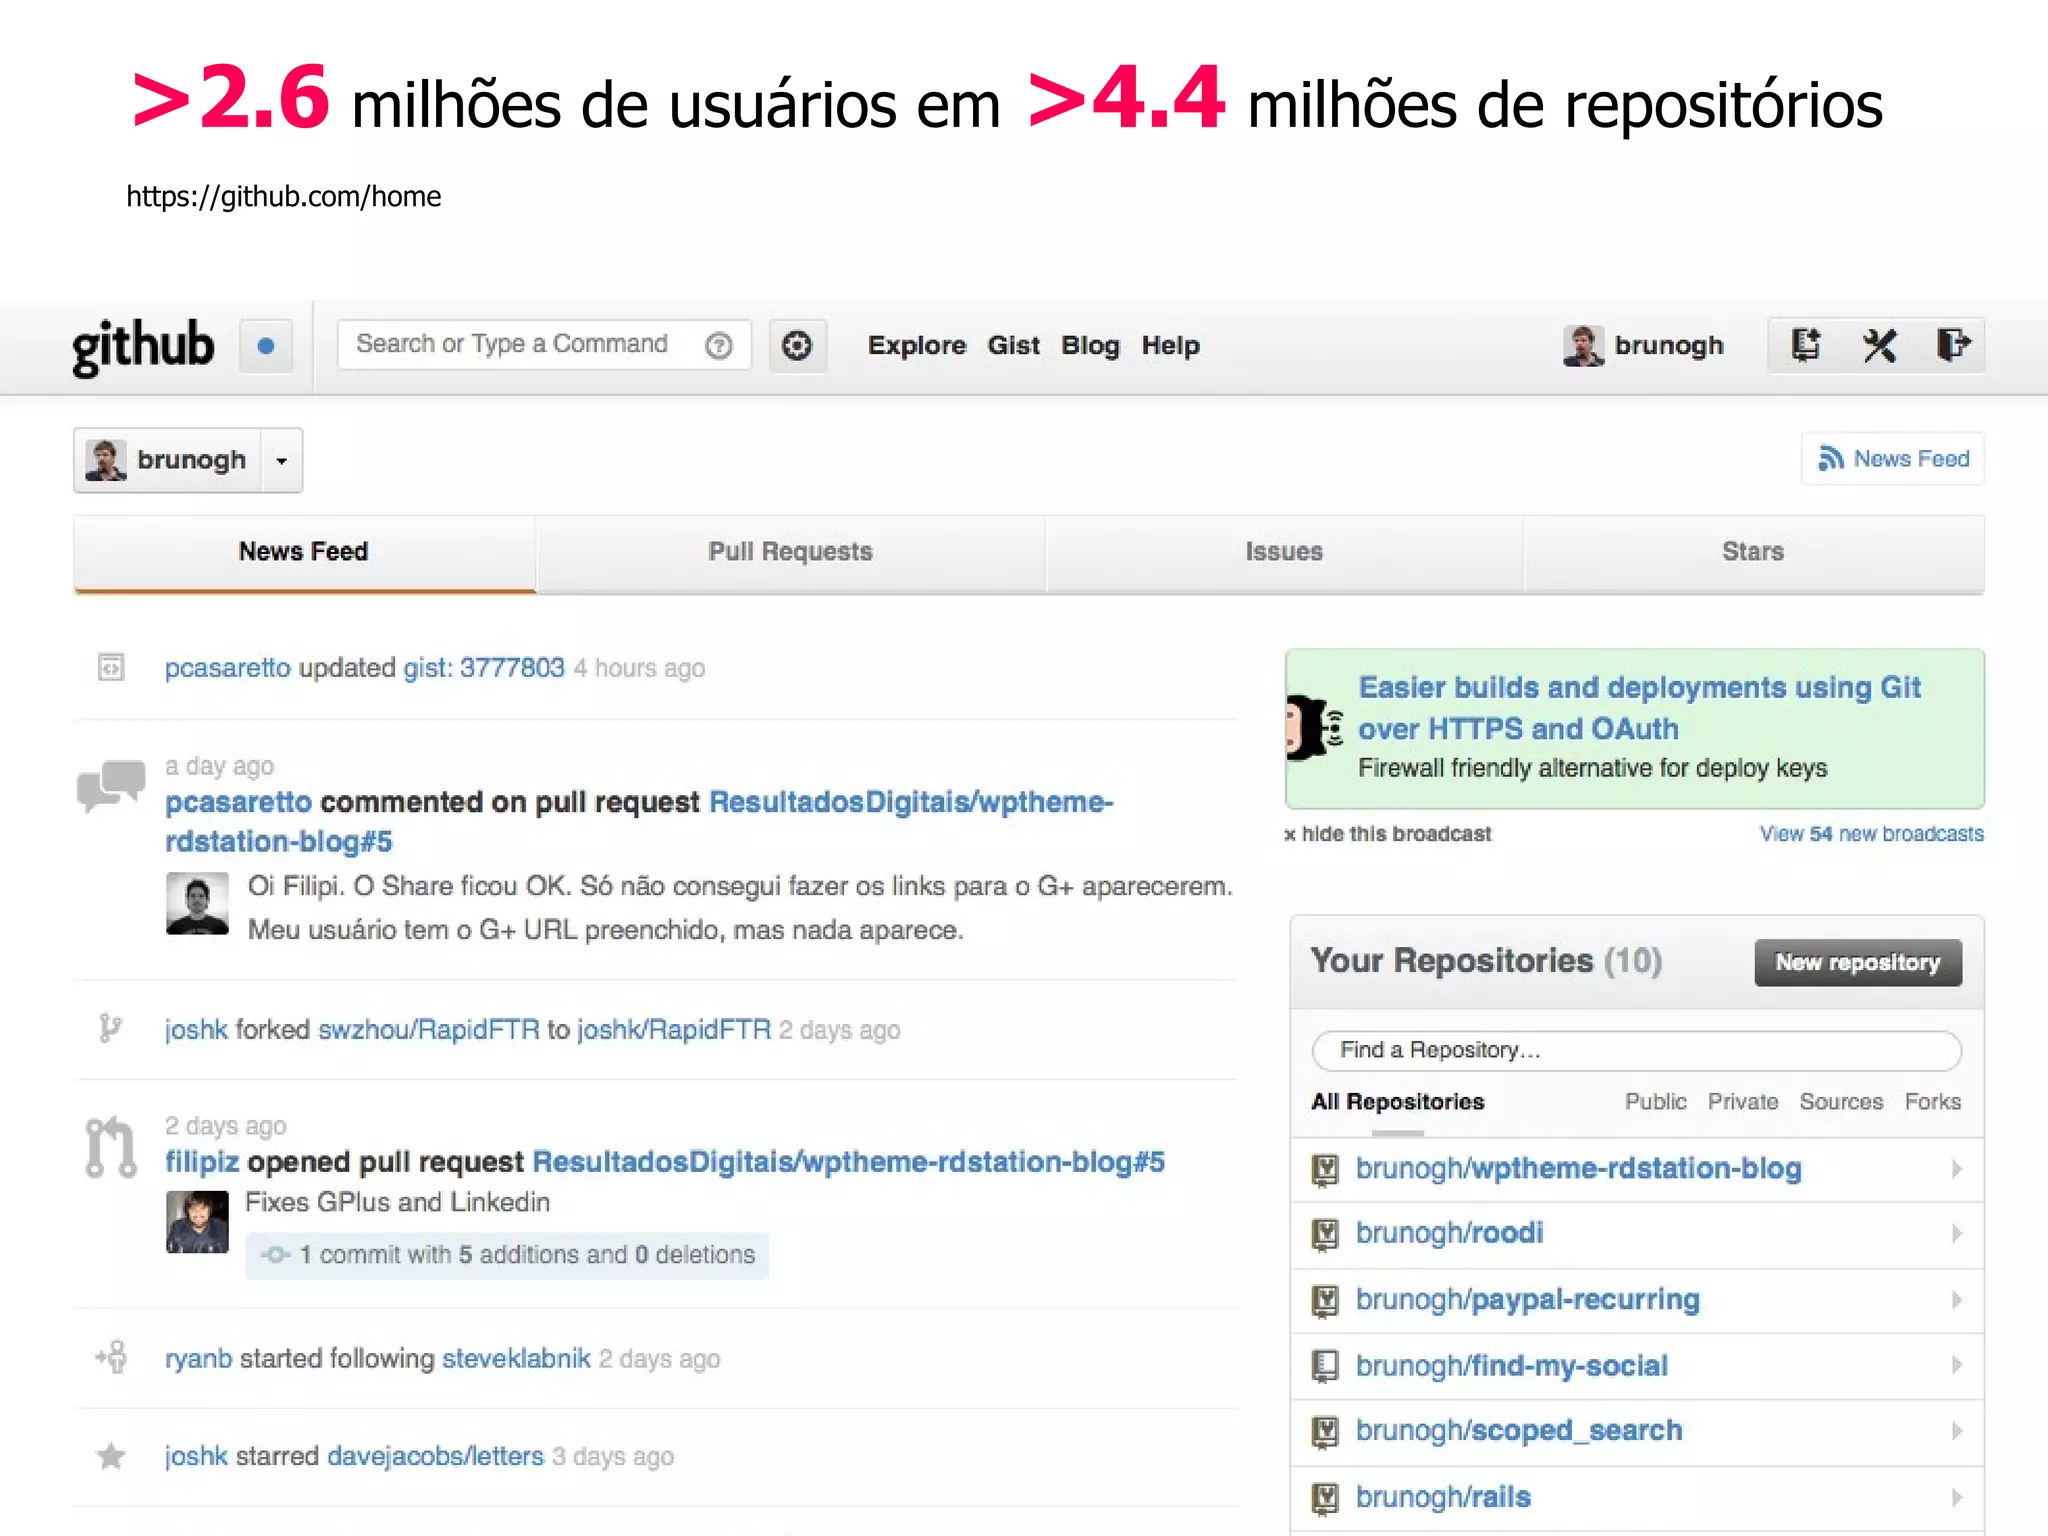2048x1536 pixels.
Task: Filter repositories by Sources
Action: 1841,1102
